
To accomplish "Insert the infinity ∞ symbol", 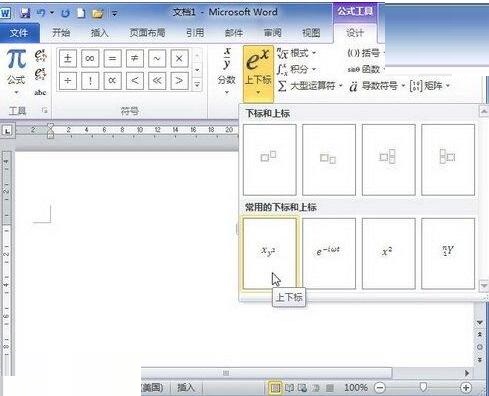I will click(90, 59).
